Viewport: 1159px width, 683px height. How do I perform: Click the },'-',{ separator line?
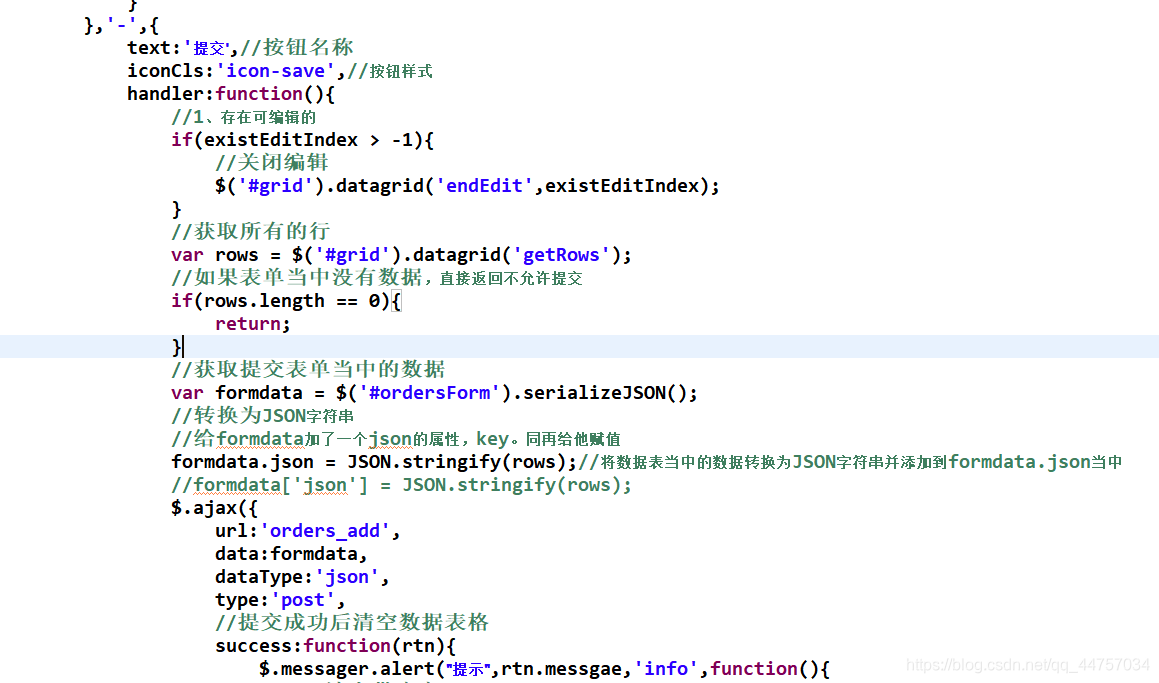coord(121,25)
